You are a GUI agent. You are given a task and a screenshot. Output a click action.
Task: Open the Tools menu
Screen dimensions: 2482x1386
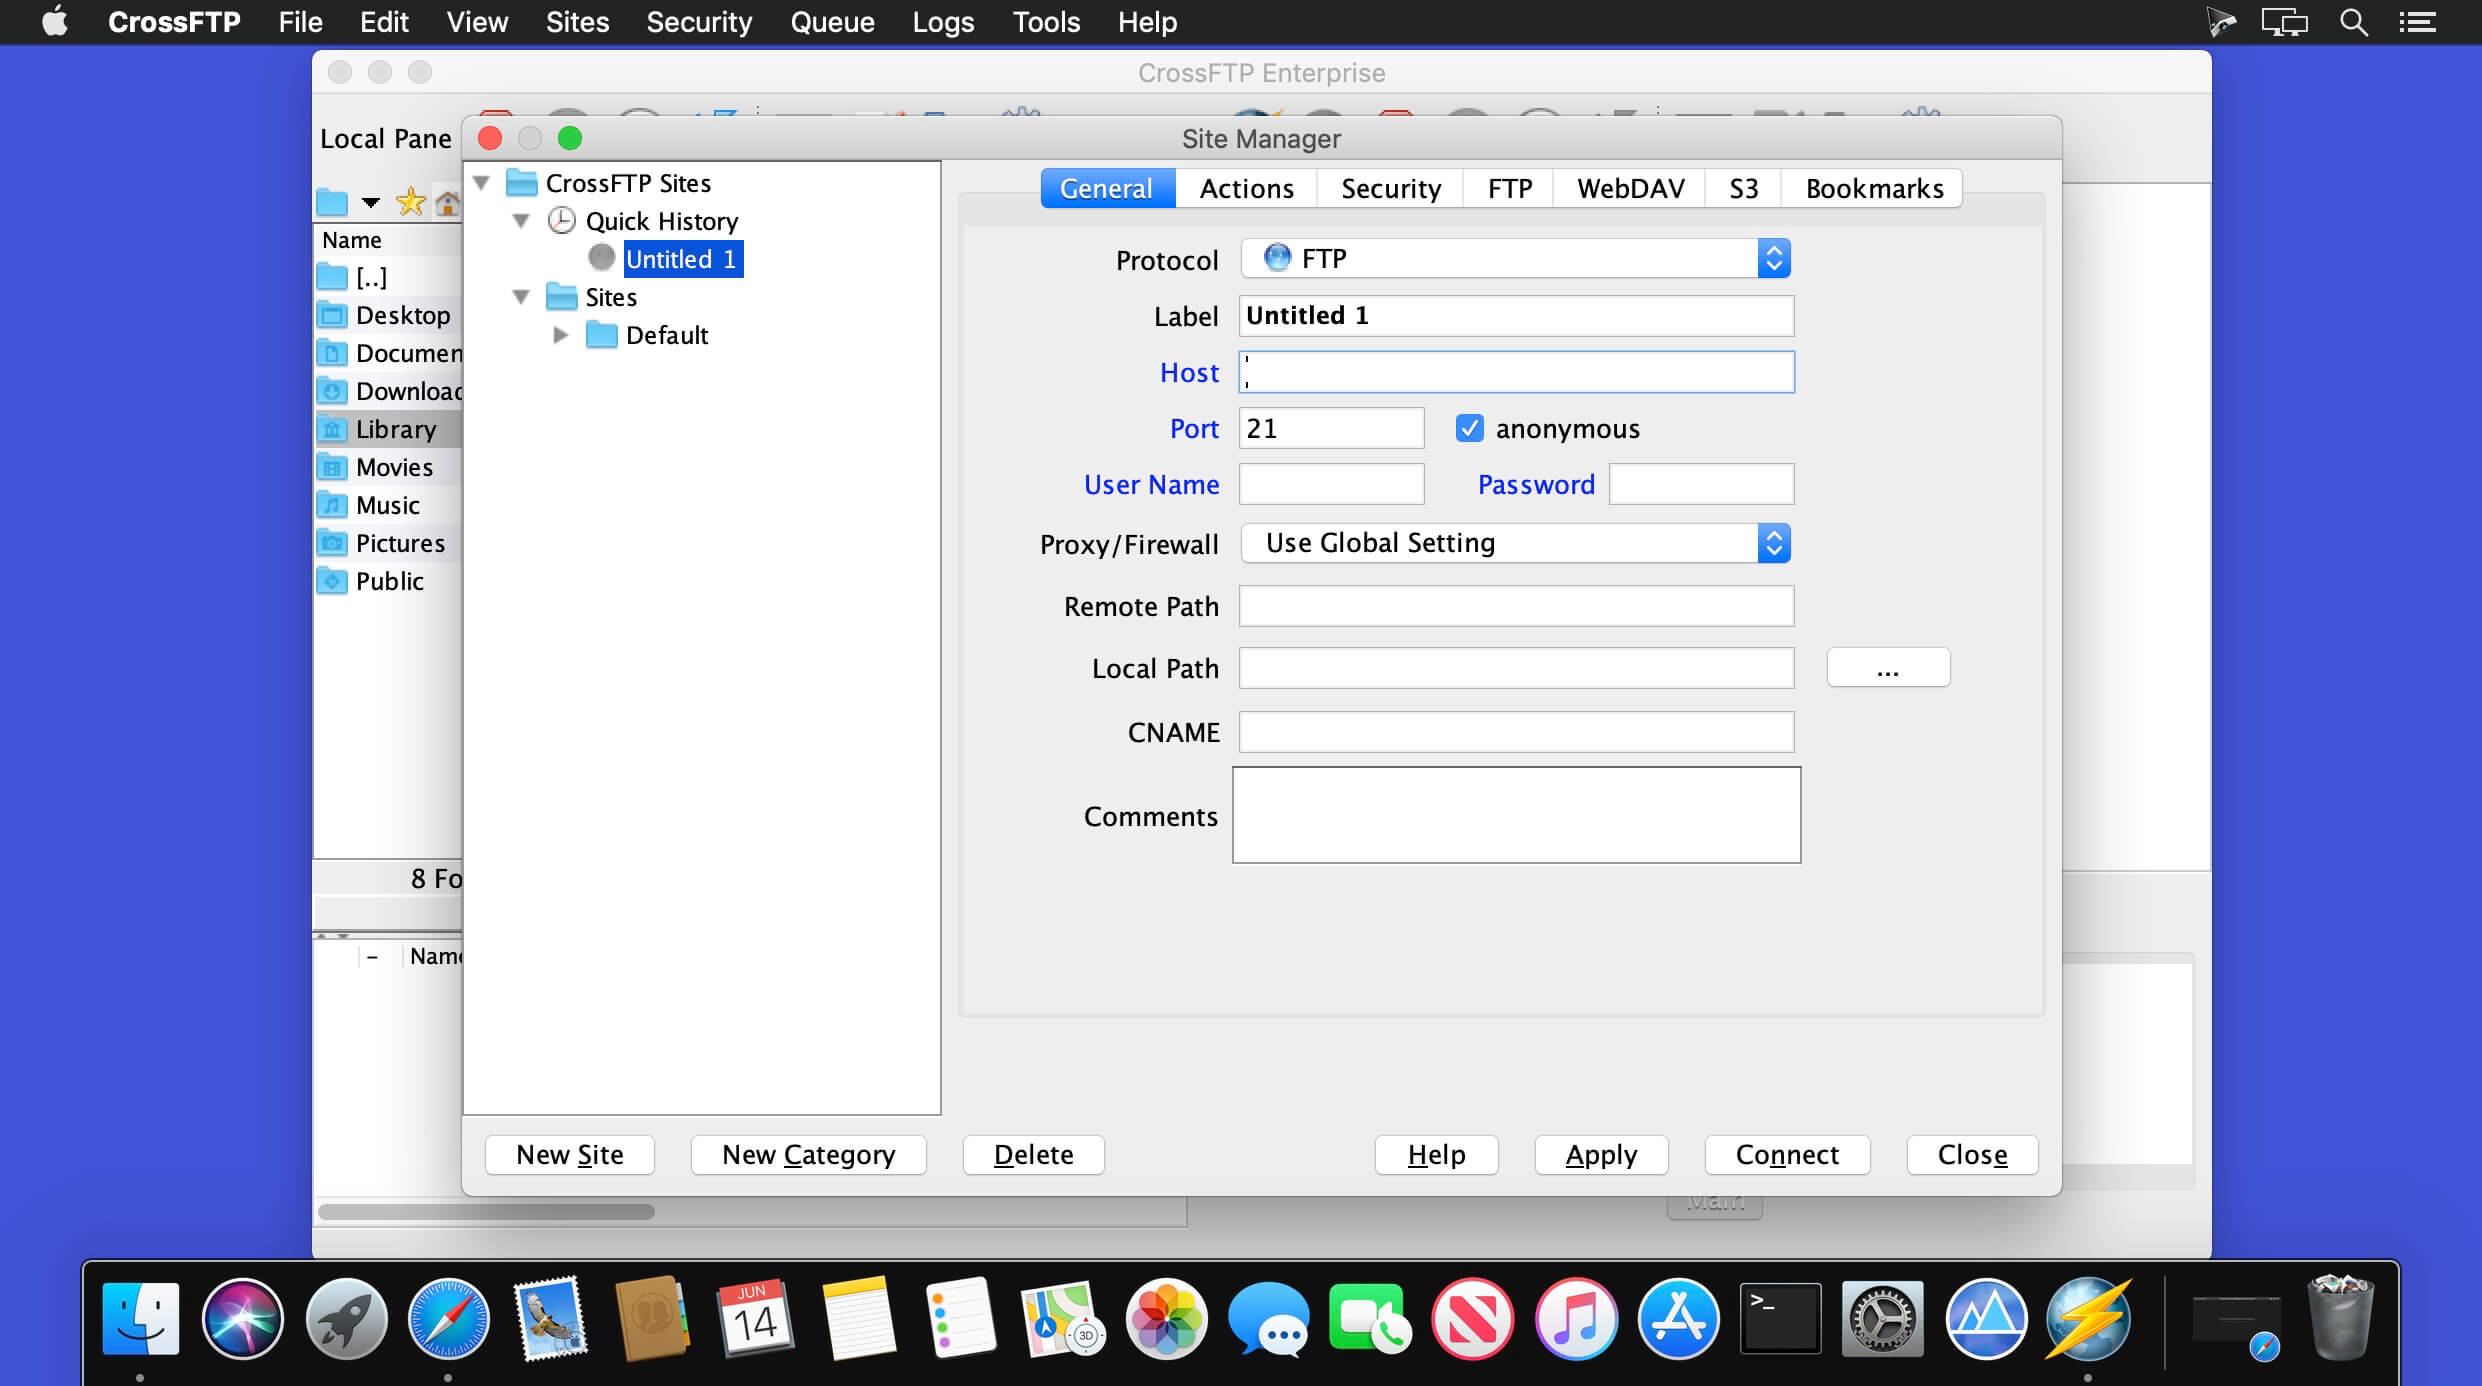coord(1046,22)
